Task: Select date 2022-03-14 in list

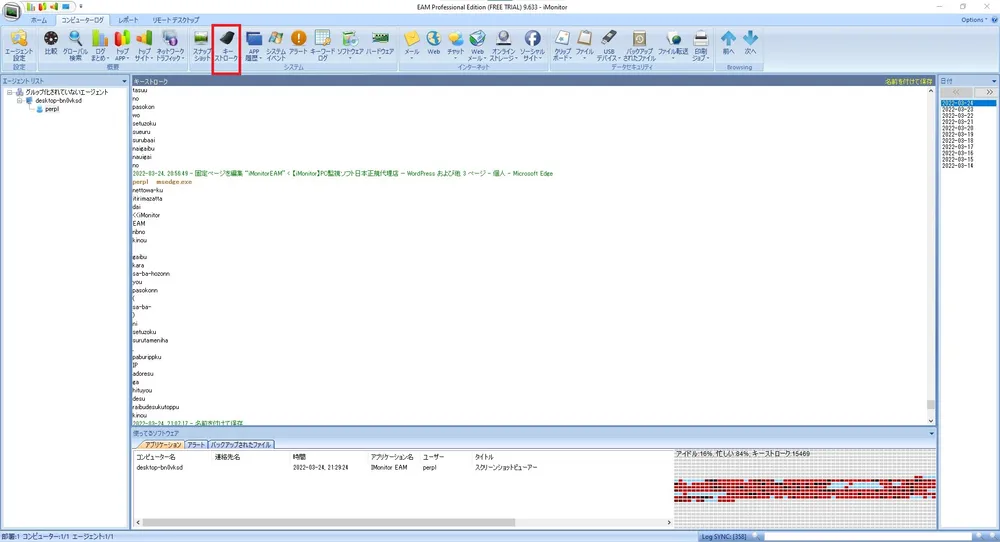Action: (x=957, y=165)
